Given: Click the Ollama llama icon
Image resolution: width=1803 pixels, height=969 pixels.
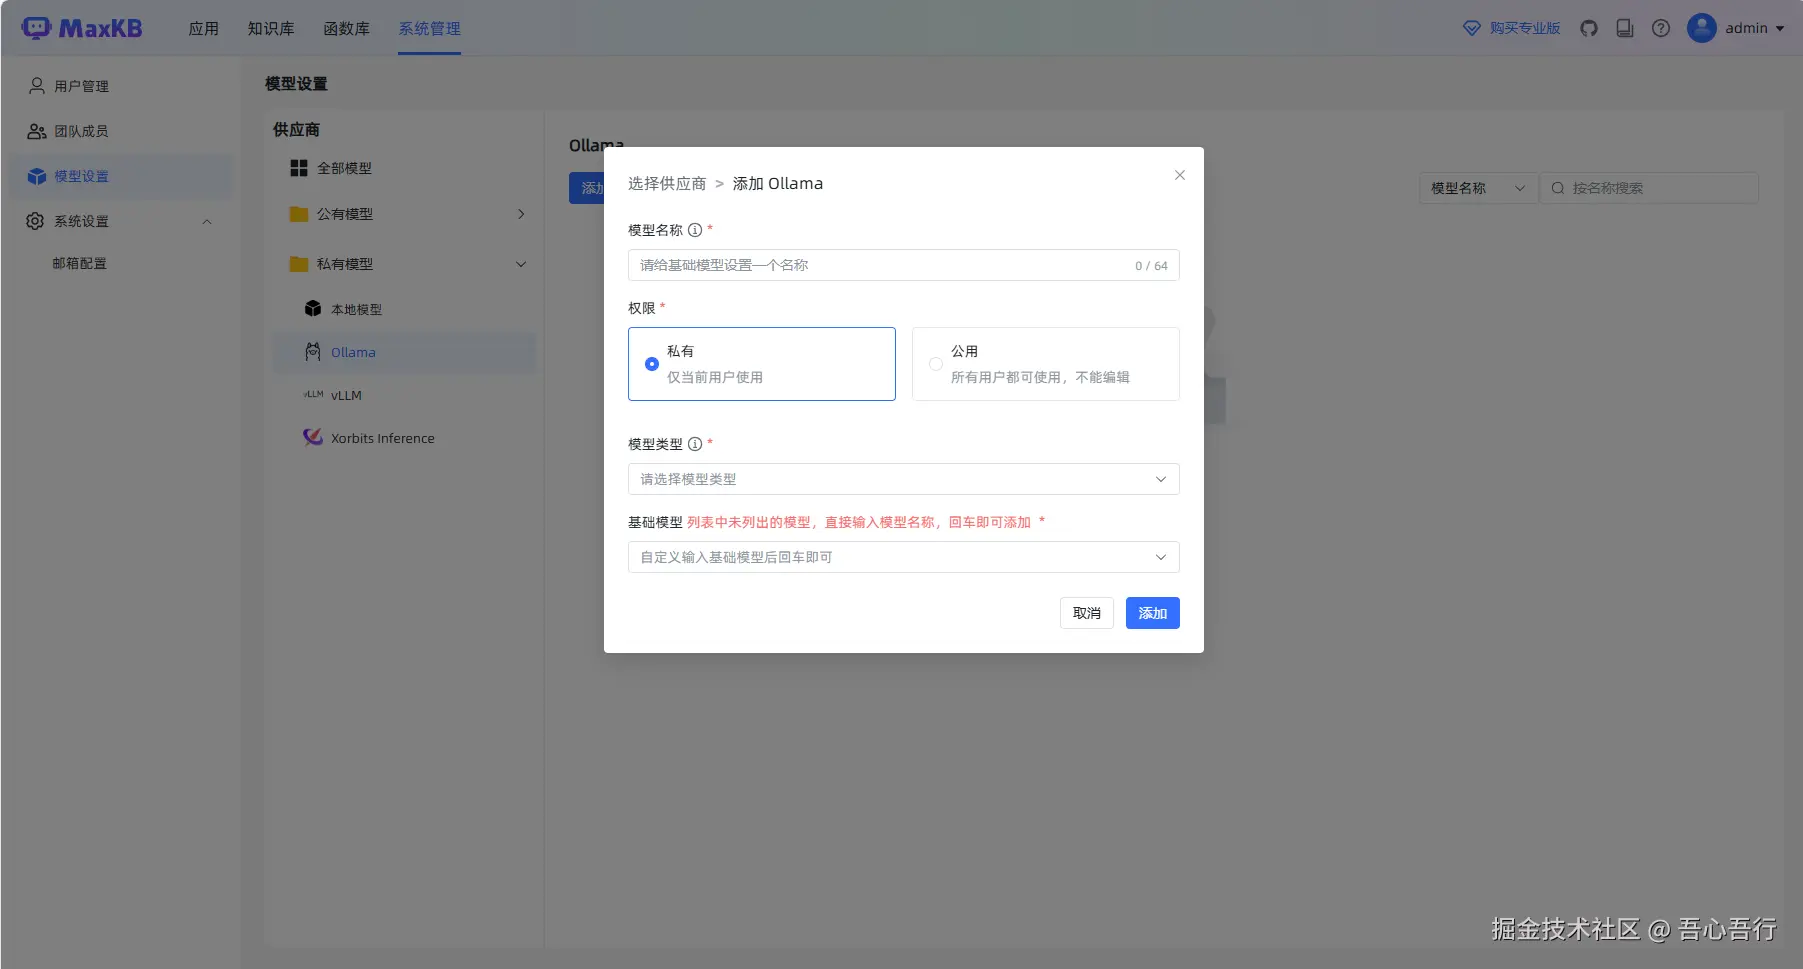Looking at the screenshot, I should click(x=313, y=352).
